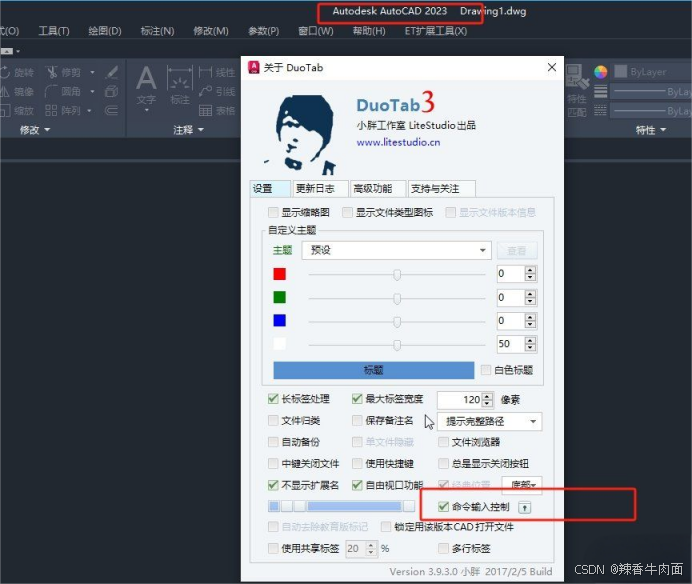The image size is (692, 584).
Task: Open the 绘图(D) menu
Action: coord(105,31)
